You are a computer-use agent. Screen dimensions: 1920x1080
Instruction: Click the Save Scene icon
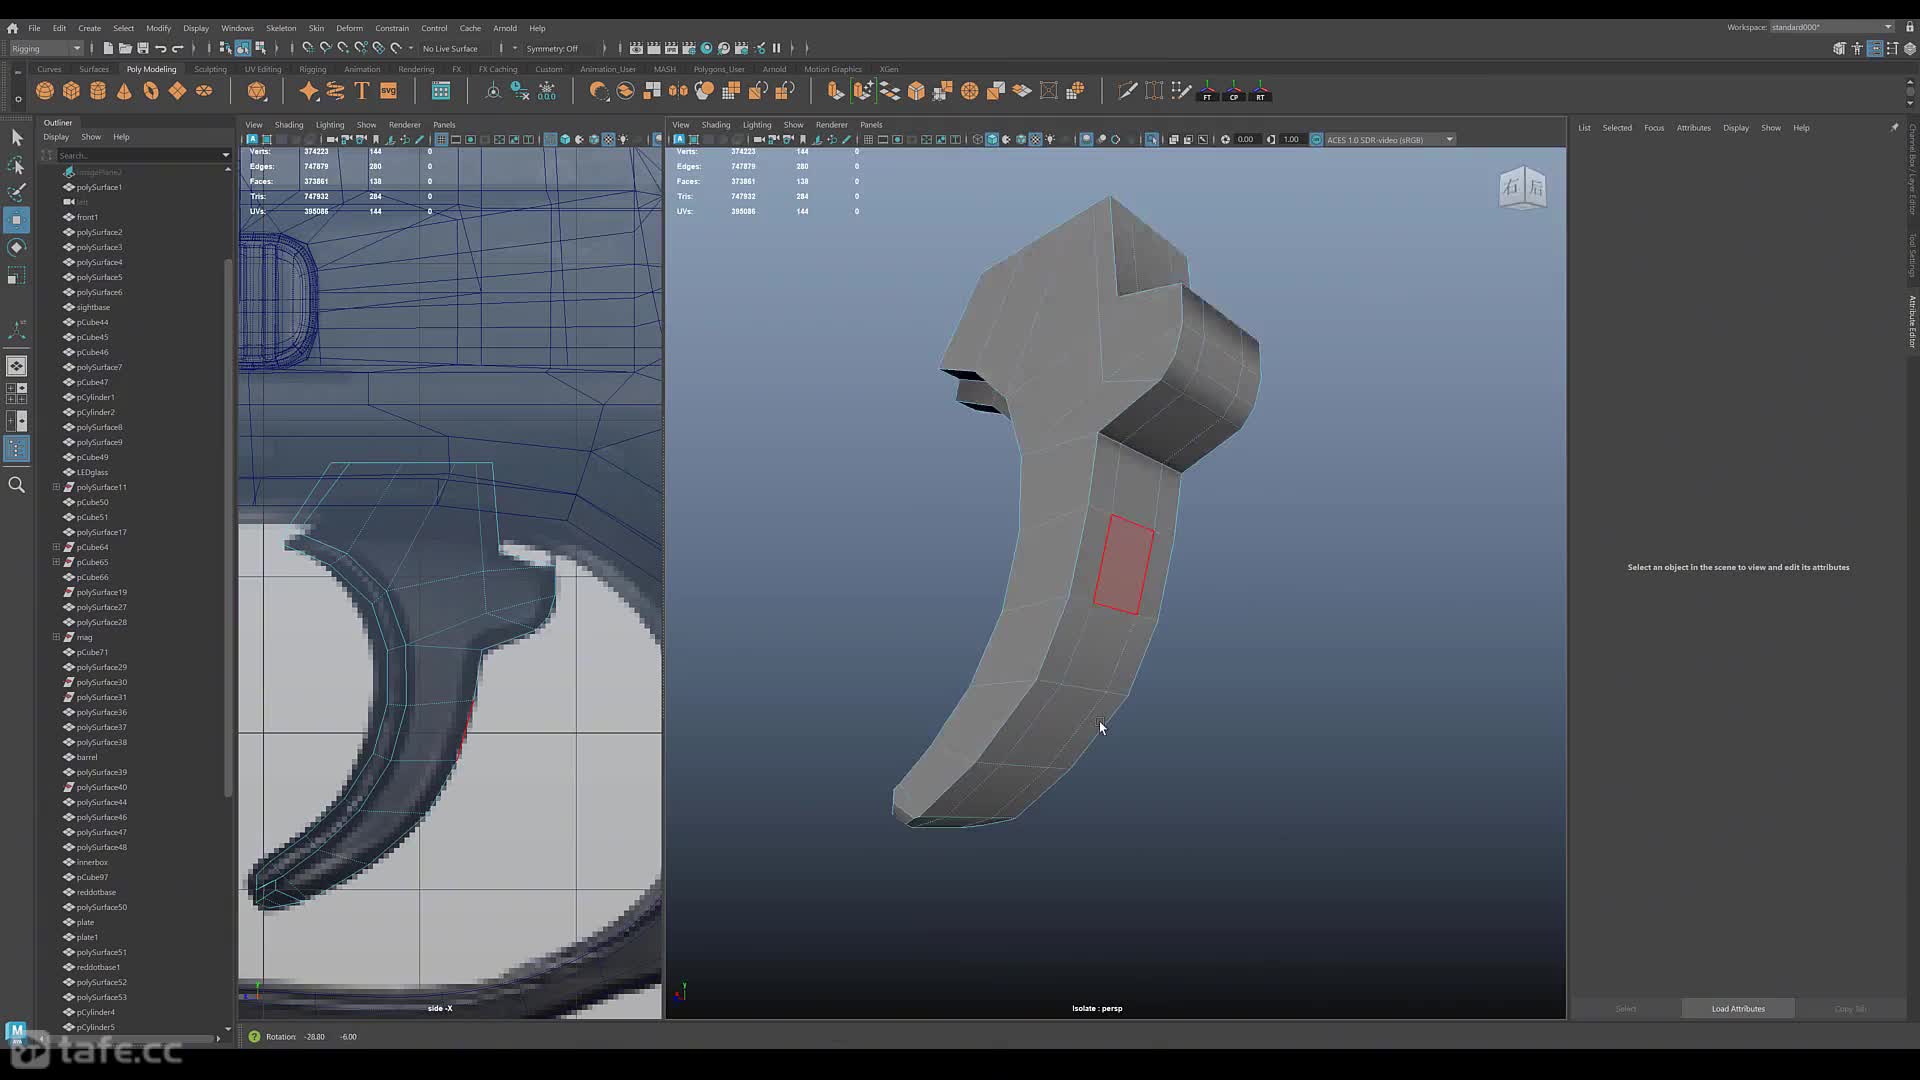pyautogui.click(x=143, y=48)
